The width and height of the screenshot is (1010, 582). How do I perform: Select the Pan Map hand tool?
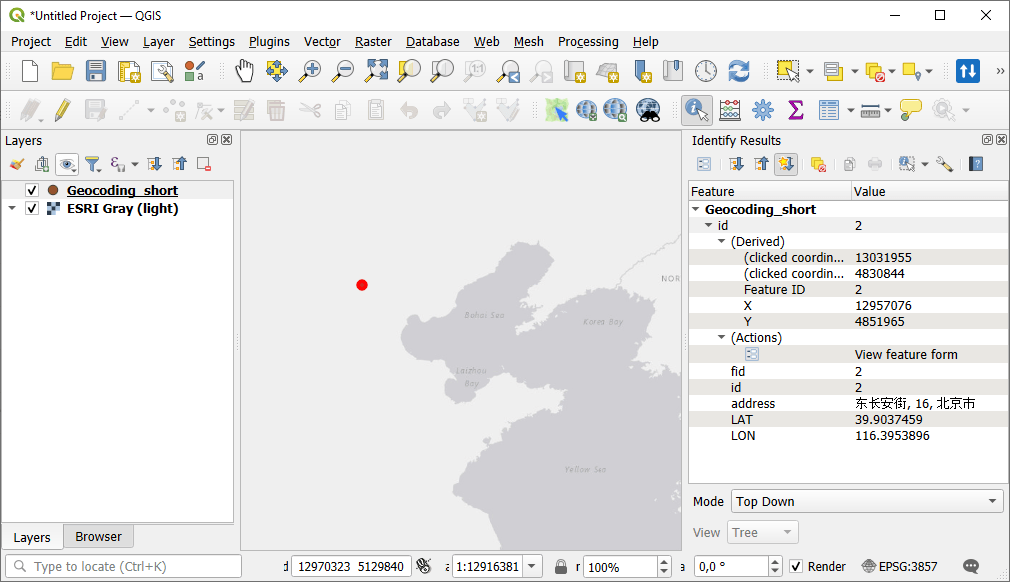(244, 71)
